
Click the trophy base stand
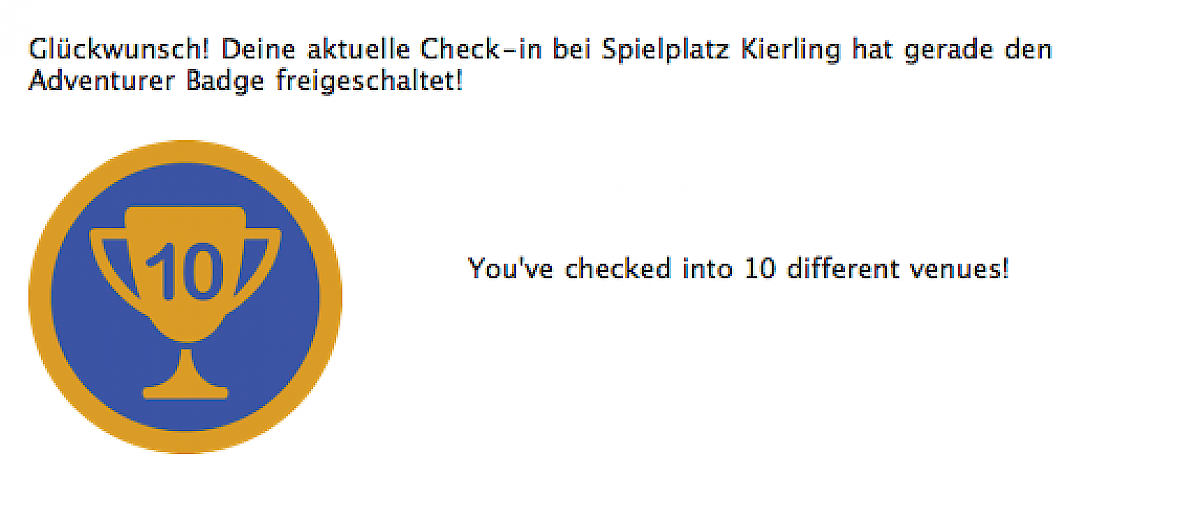pos(185,388)
